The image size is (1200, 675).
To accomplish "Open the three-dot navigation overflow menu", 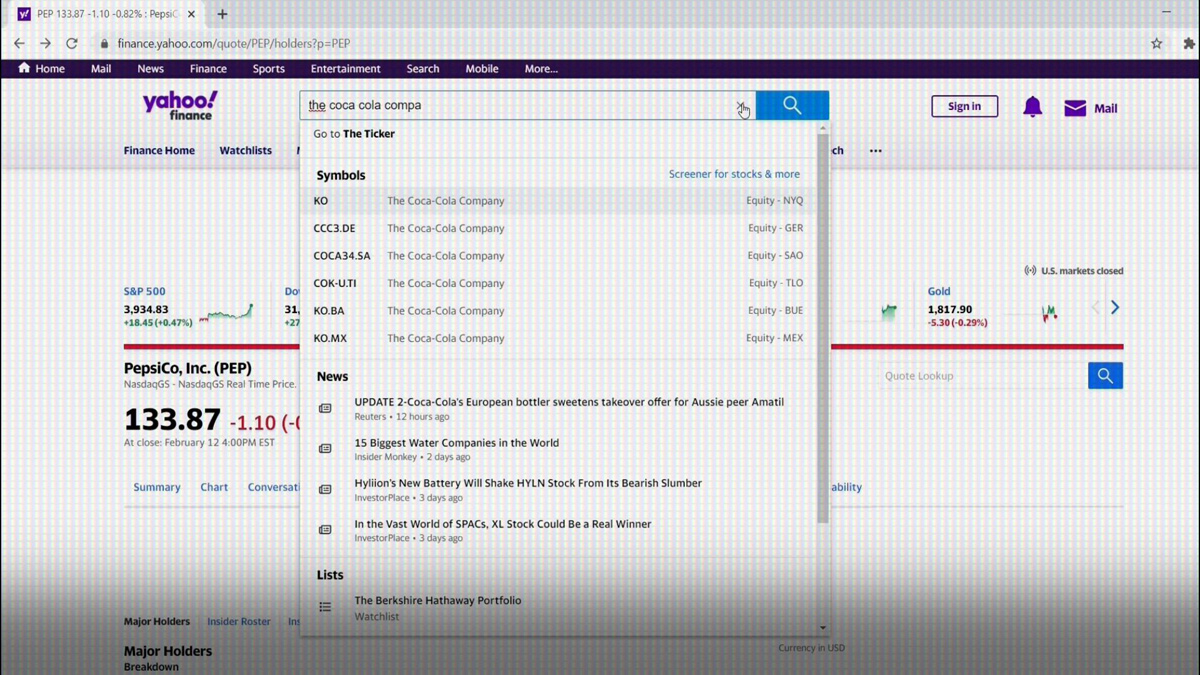I will click(x=876, y=151).
